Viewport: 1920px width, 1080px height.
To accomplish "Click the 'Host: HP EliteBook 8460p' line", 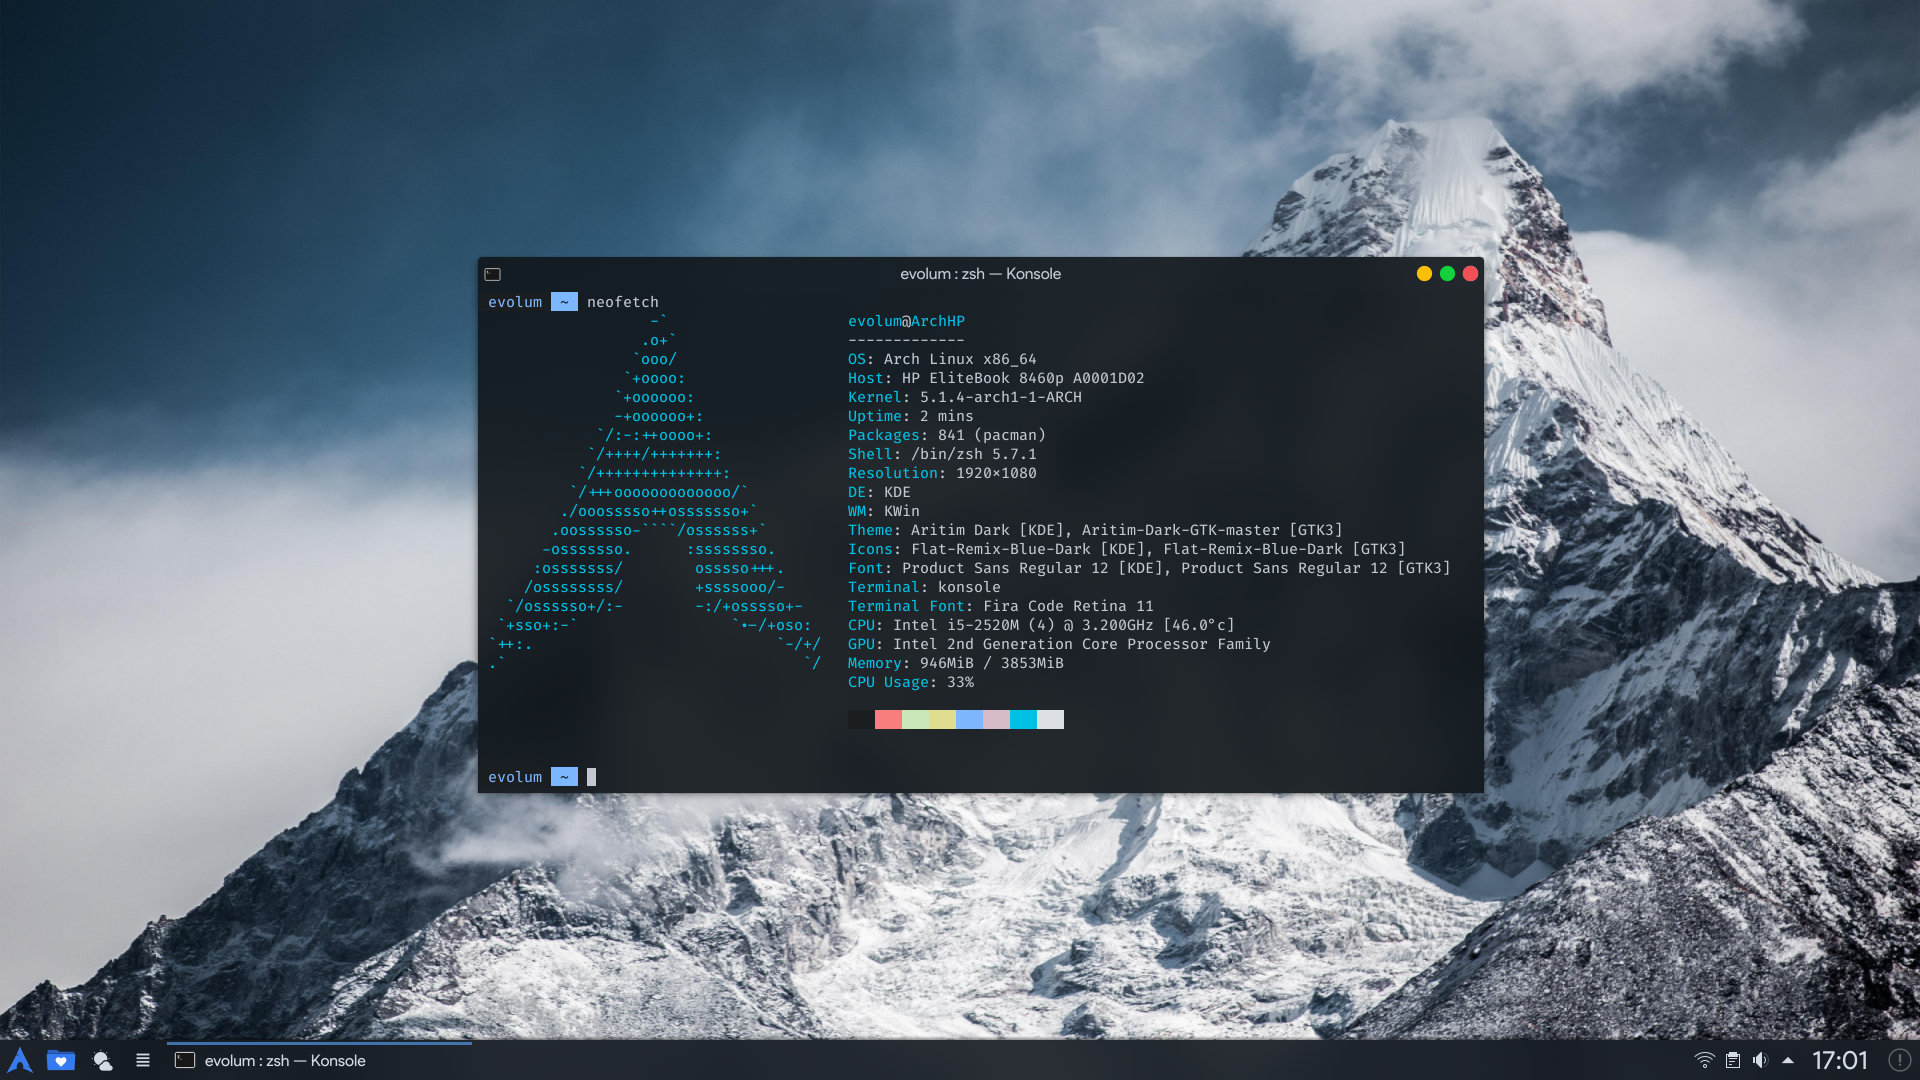I will coord(996,378).
